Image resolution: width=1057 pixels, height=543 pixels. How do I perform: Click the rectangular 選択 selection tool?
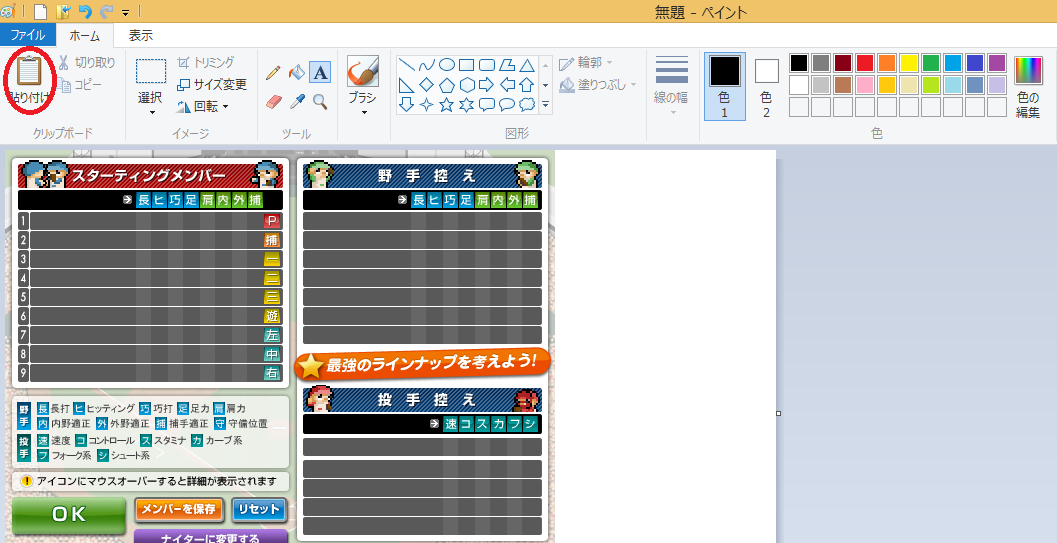click(x=151, y=71)
